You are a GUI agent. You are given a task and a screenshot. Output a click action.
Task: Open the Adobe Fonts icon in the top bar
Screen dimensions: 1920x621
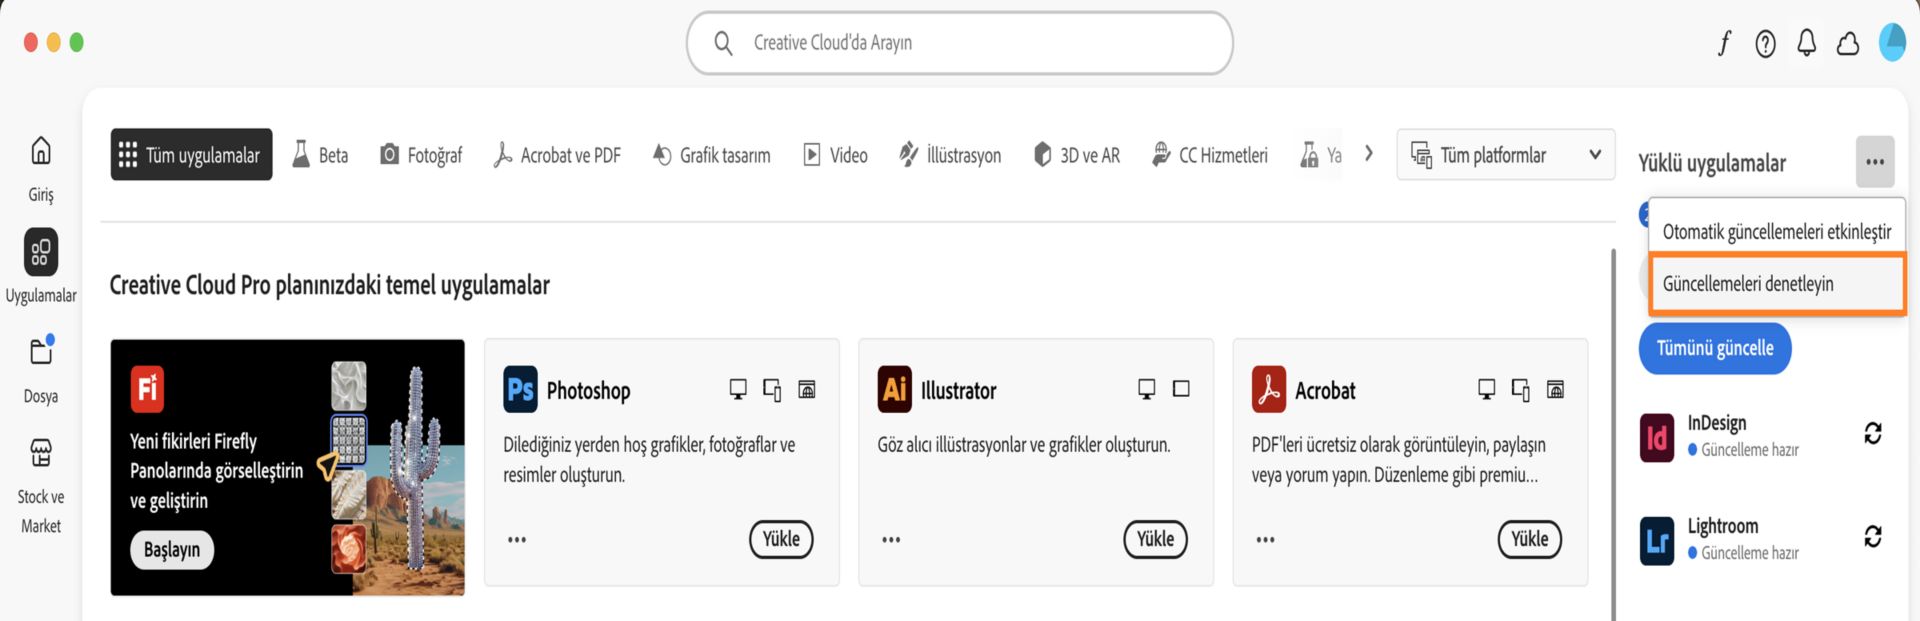tap(1723, 44)
